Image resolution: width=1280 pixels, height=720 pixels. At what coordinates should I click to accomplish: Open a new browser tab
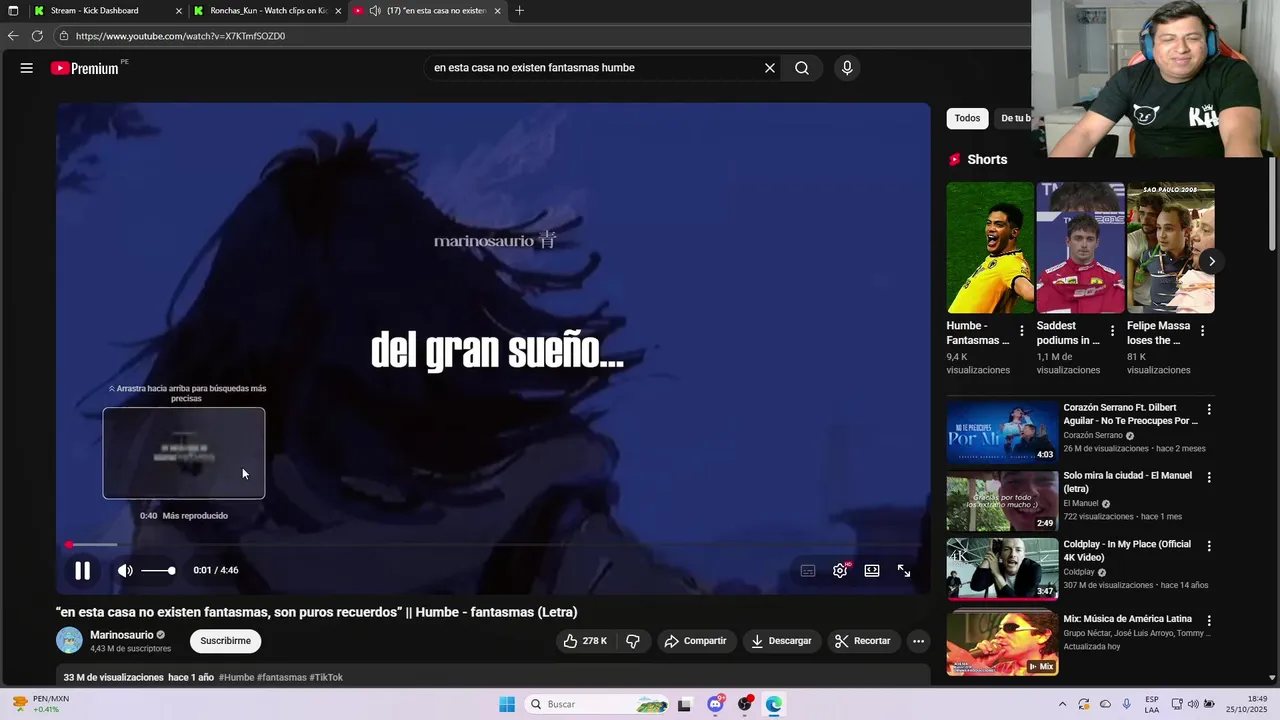519,11
